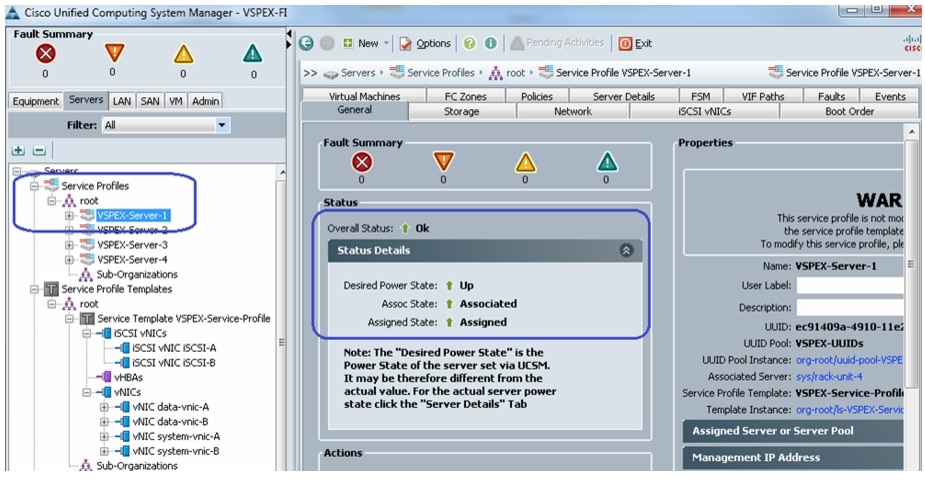This screenshot has width=925, height=483.
Task: Open the Boot Order tab
Action: click(849, 111)
